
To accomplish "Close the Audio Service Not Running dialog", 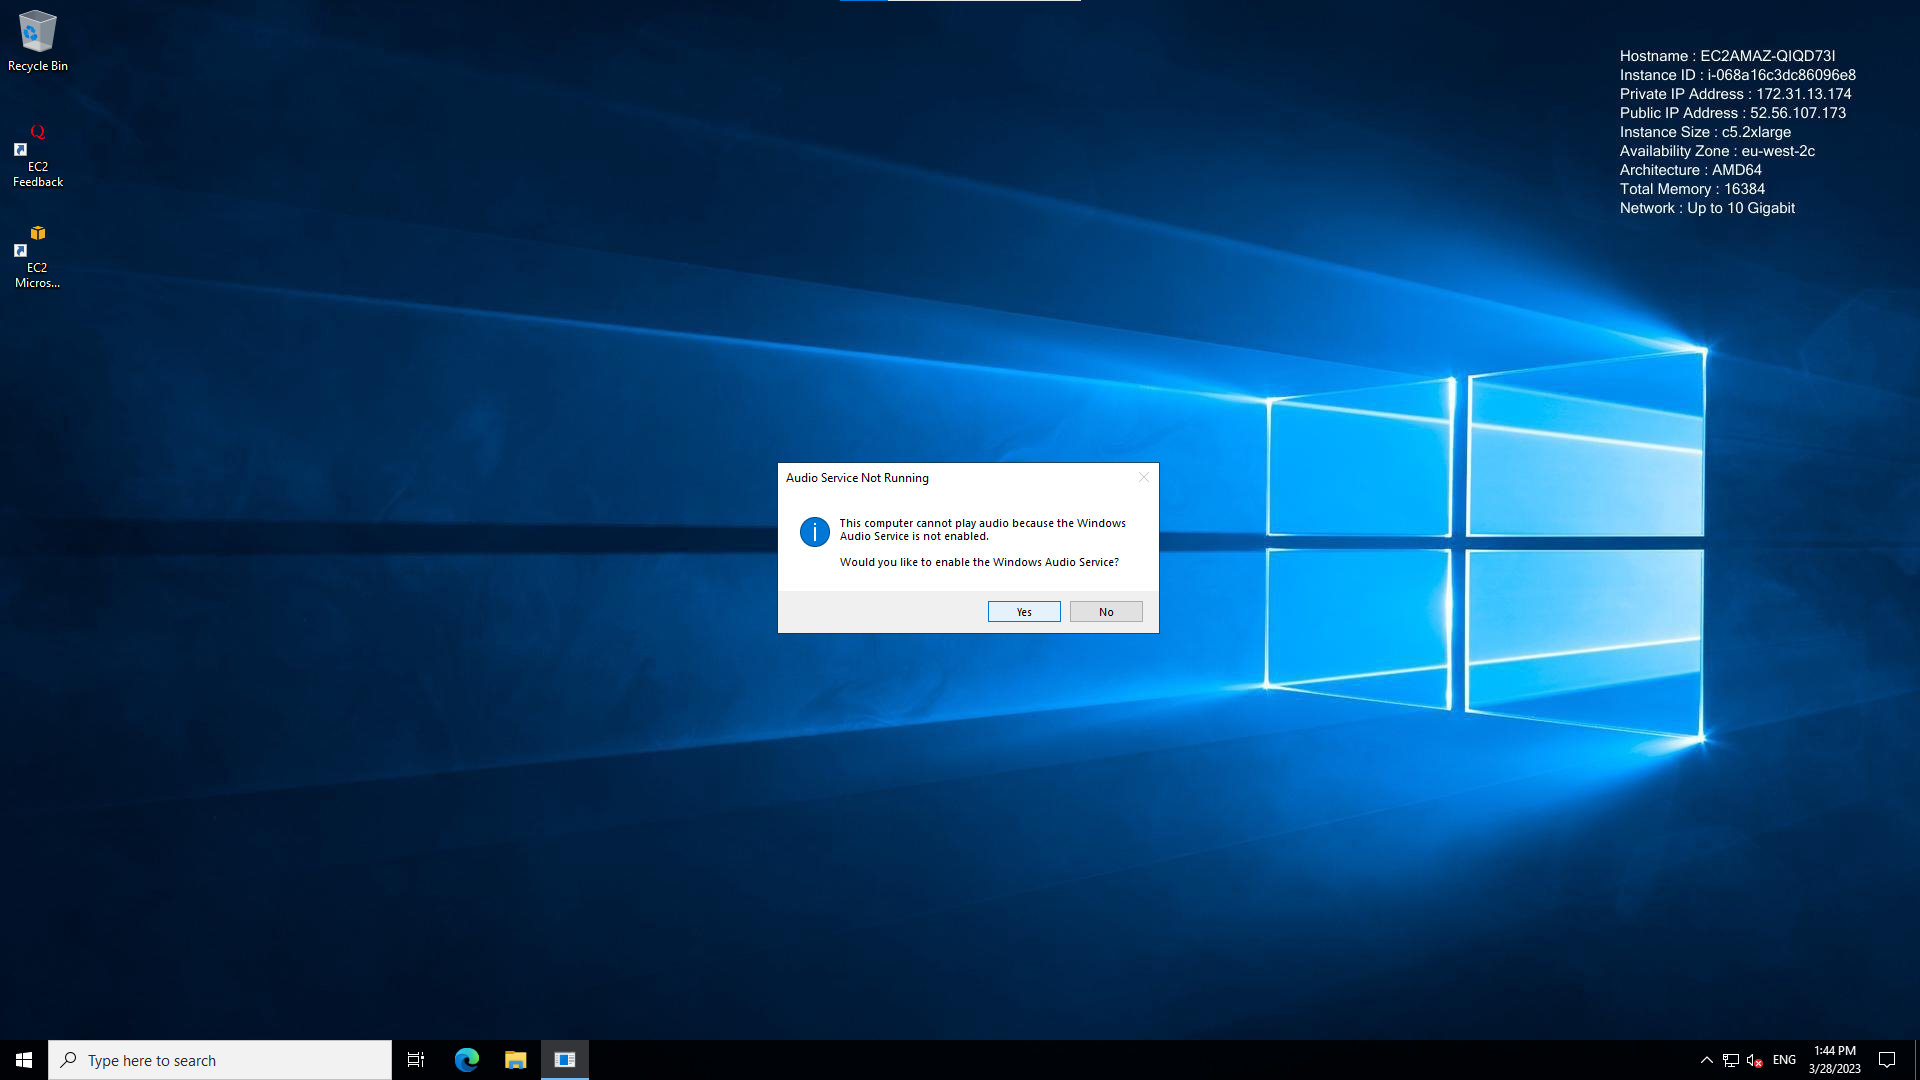I will tap(1144, 477).
